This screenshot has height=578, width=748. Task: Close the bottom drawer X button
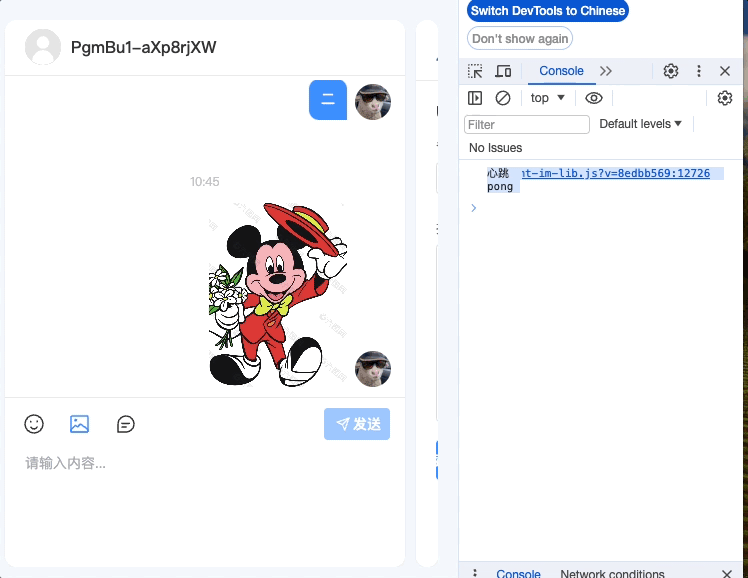pyautogui.click(x=727, y=573)
